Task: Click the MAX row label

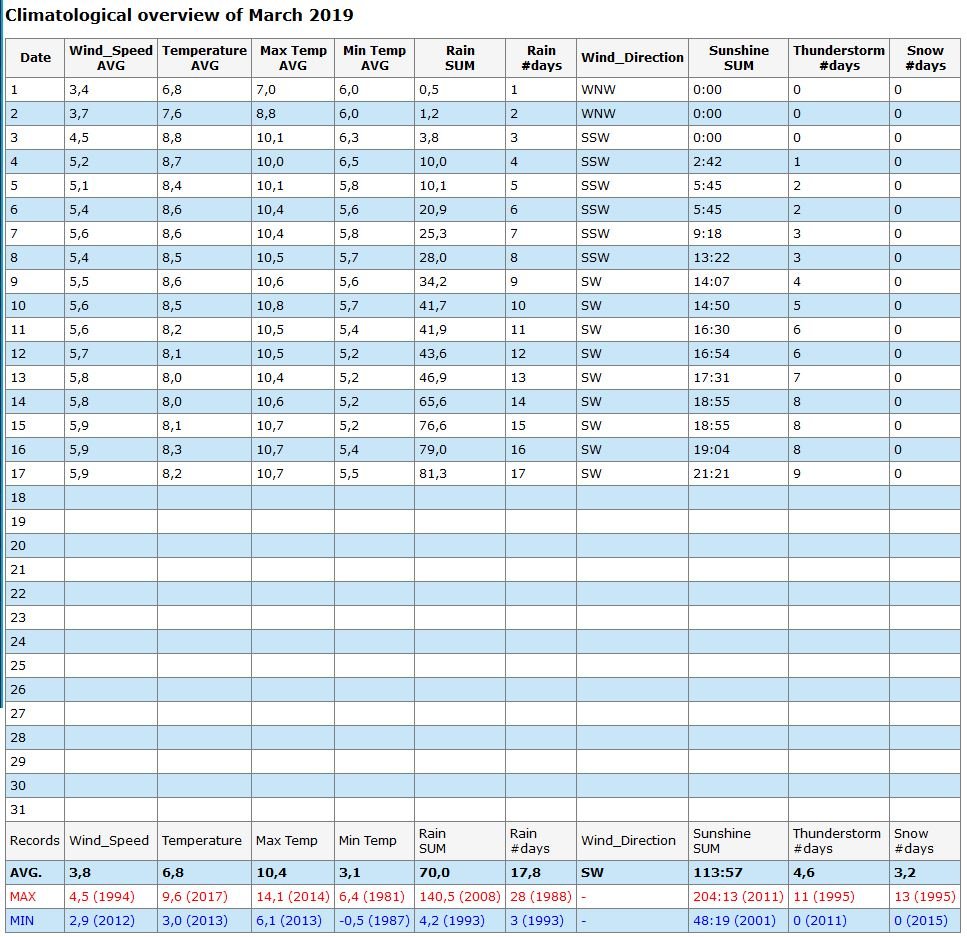Action: point(23,897)
